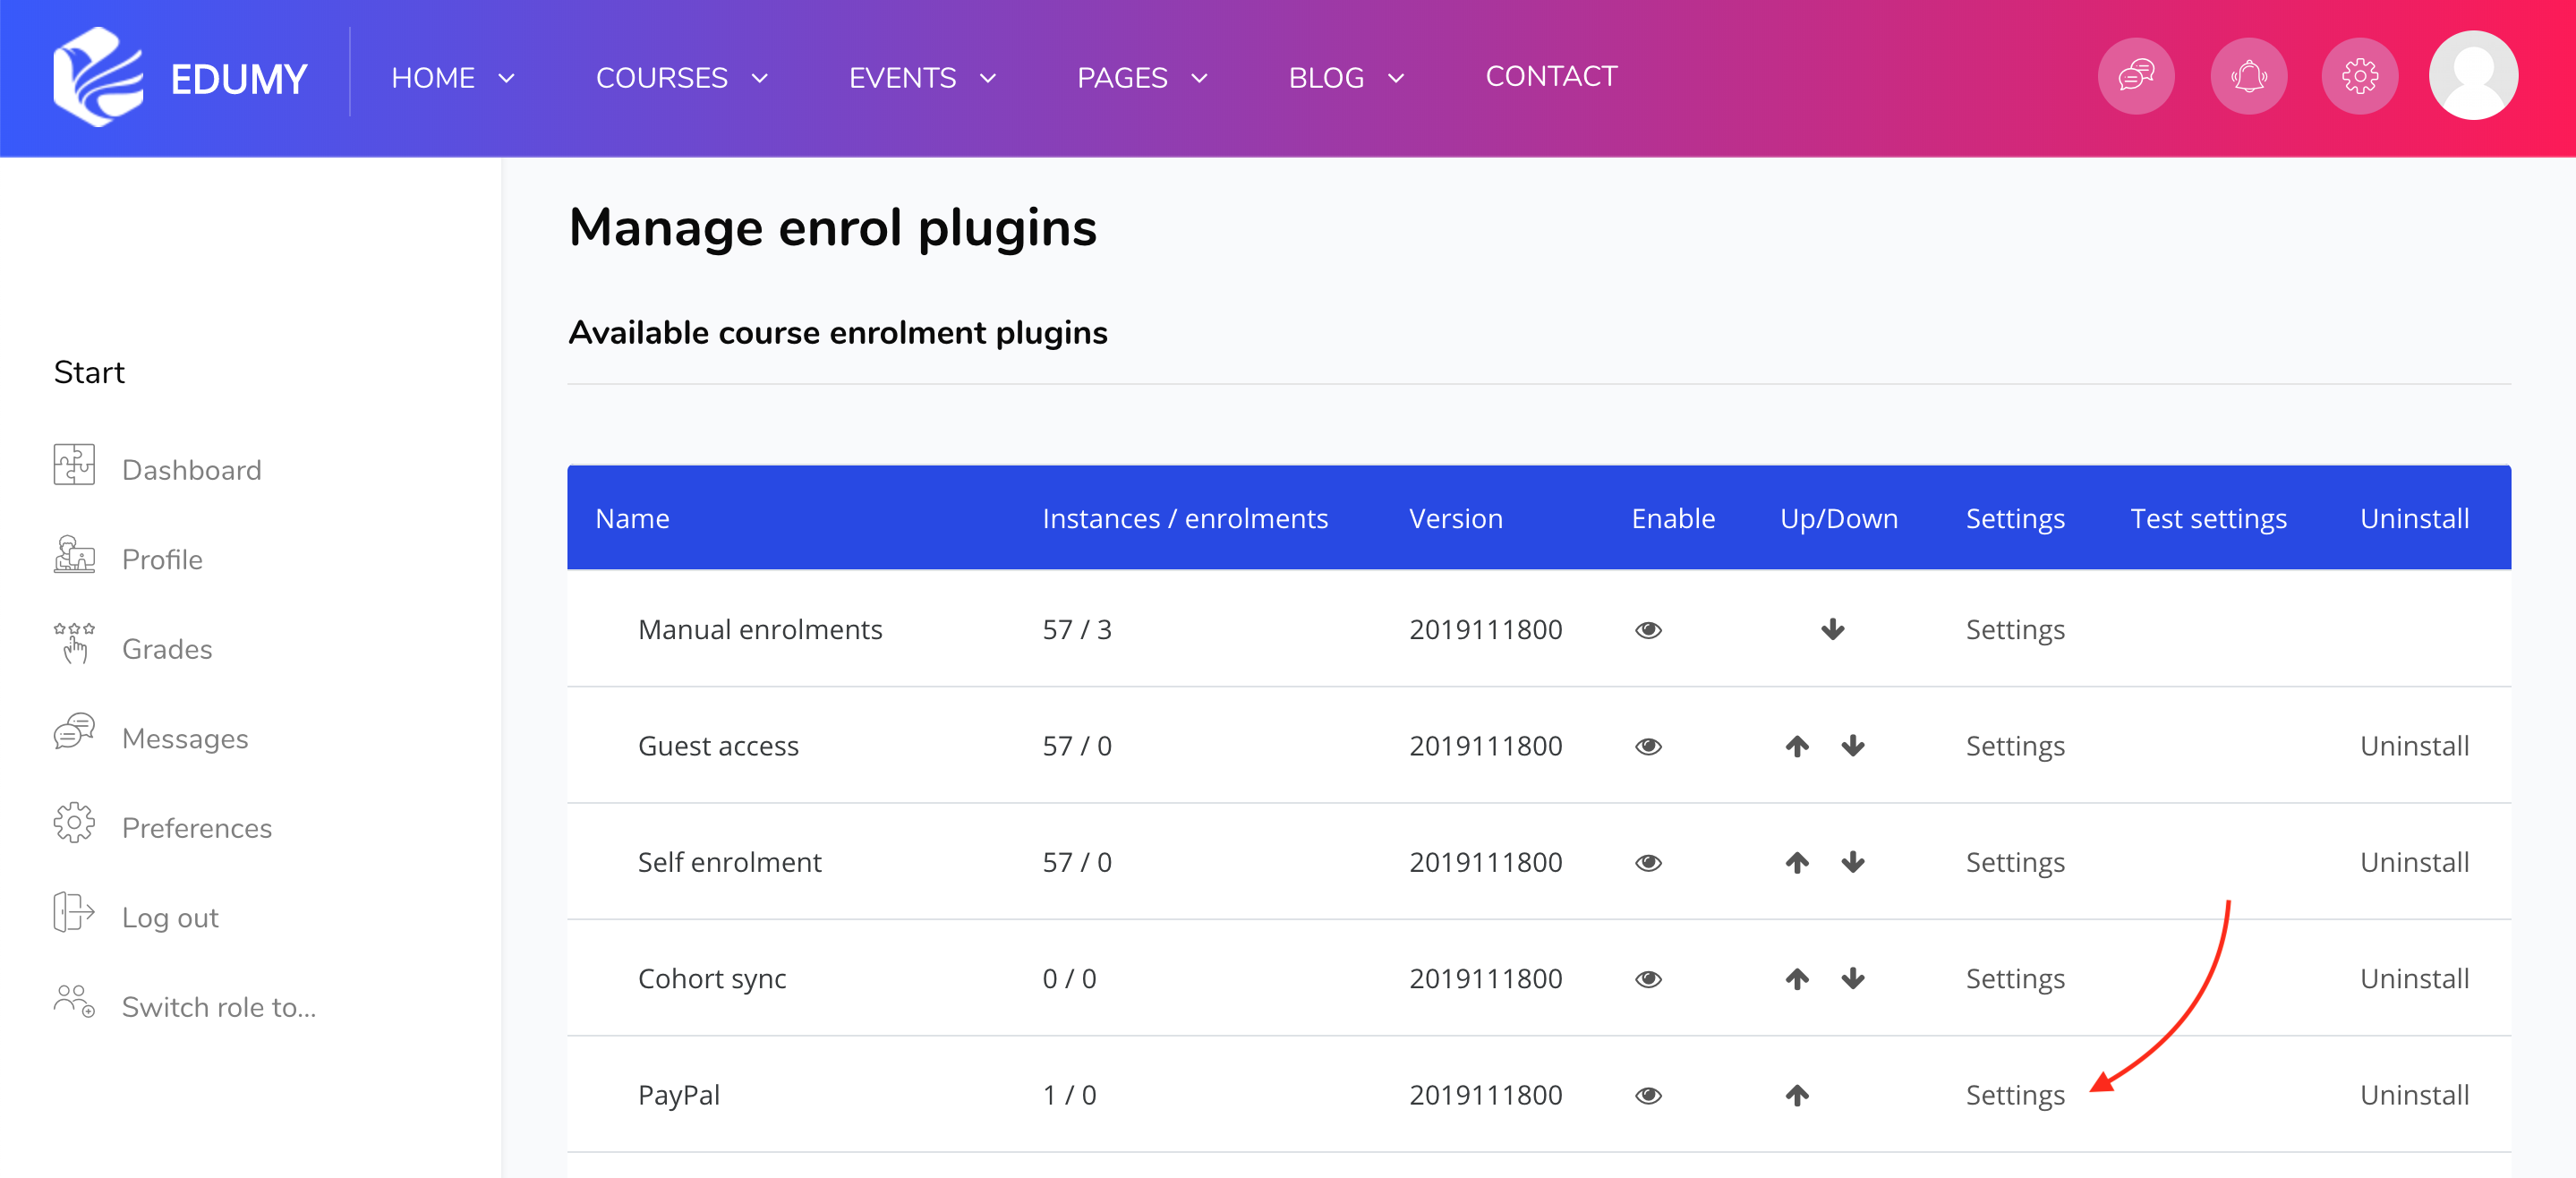Image resolution: width=2576 pixels, height=1178 pixels.
Task: Move Self enrolment down with arrow
Action: tap(1853, 862)
